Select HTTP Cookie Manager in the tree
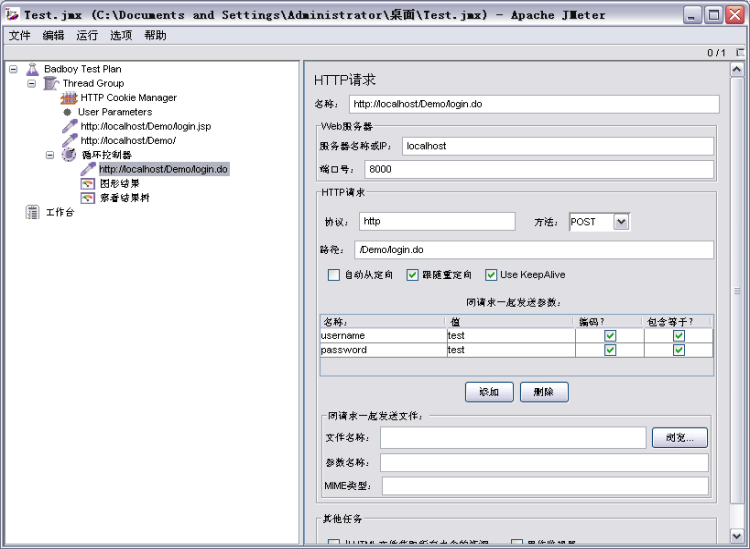The image size is (750, 549). coord(129,98)
